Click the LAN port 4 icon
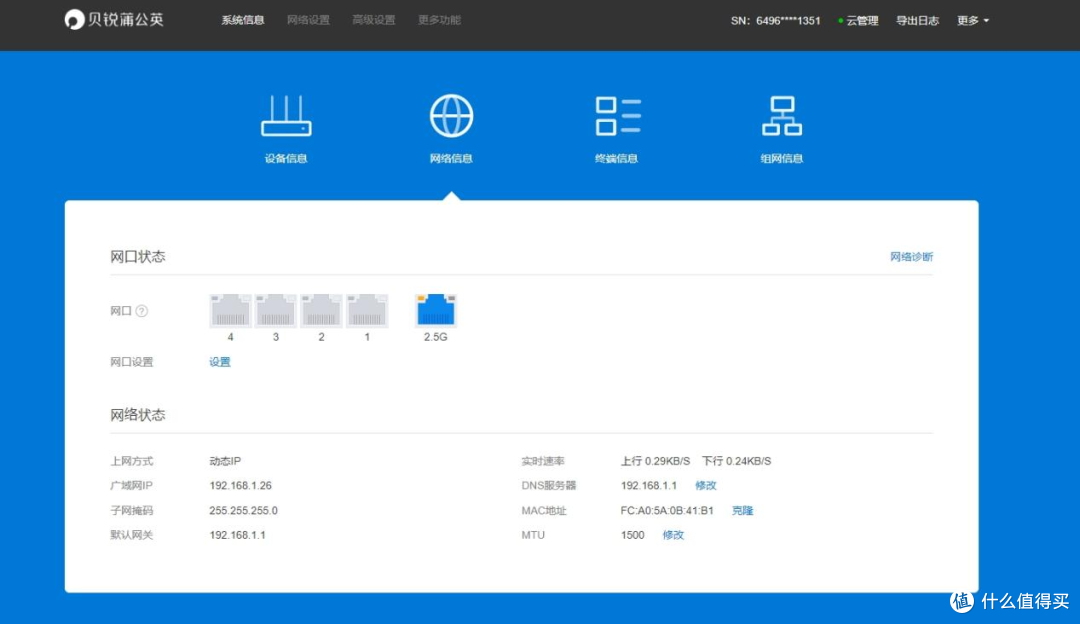This screenshot has height=624, width=1080. tap(230, 311)
